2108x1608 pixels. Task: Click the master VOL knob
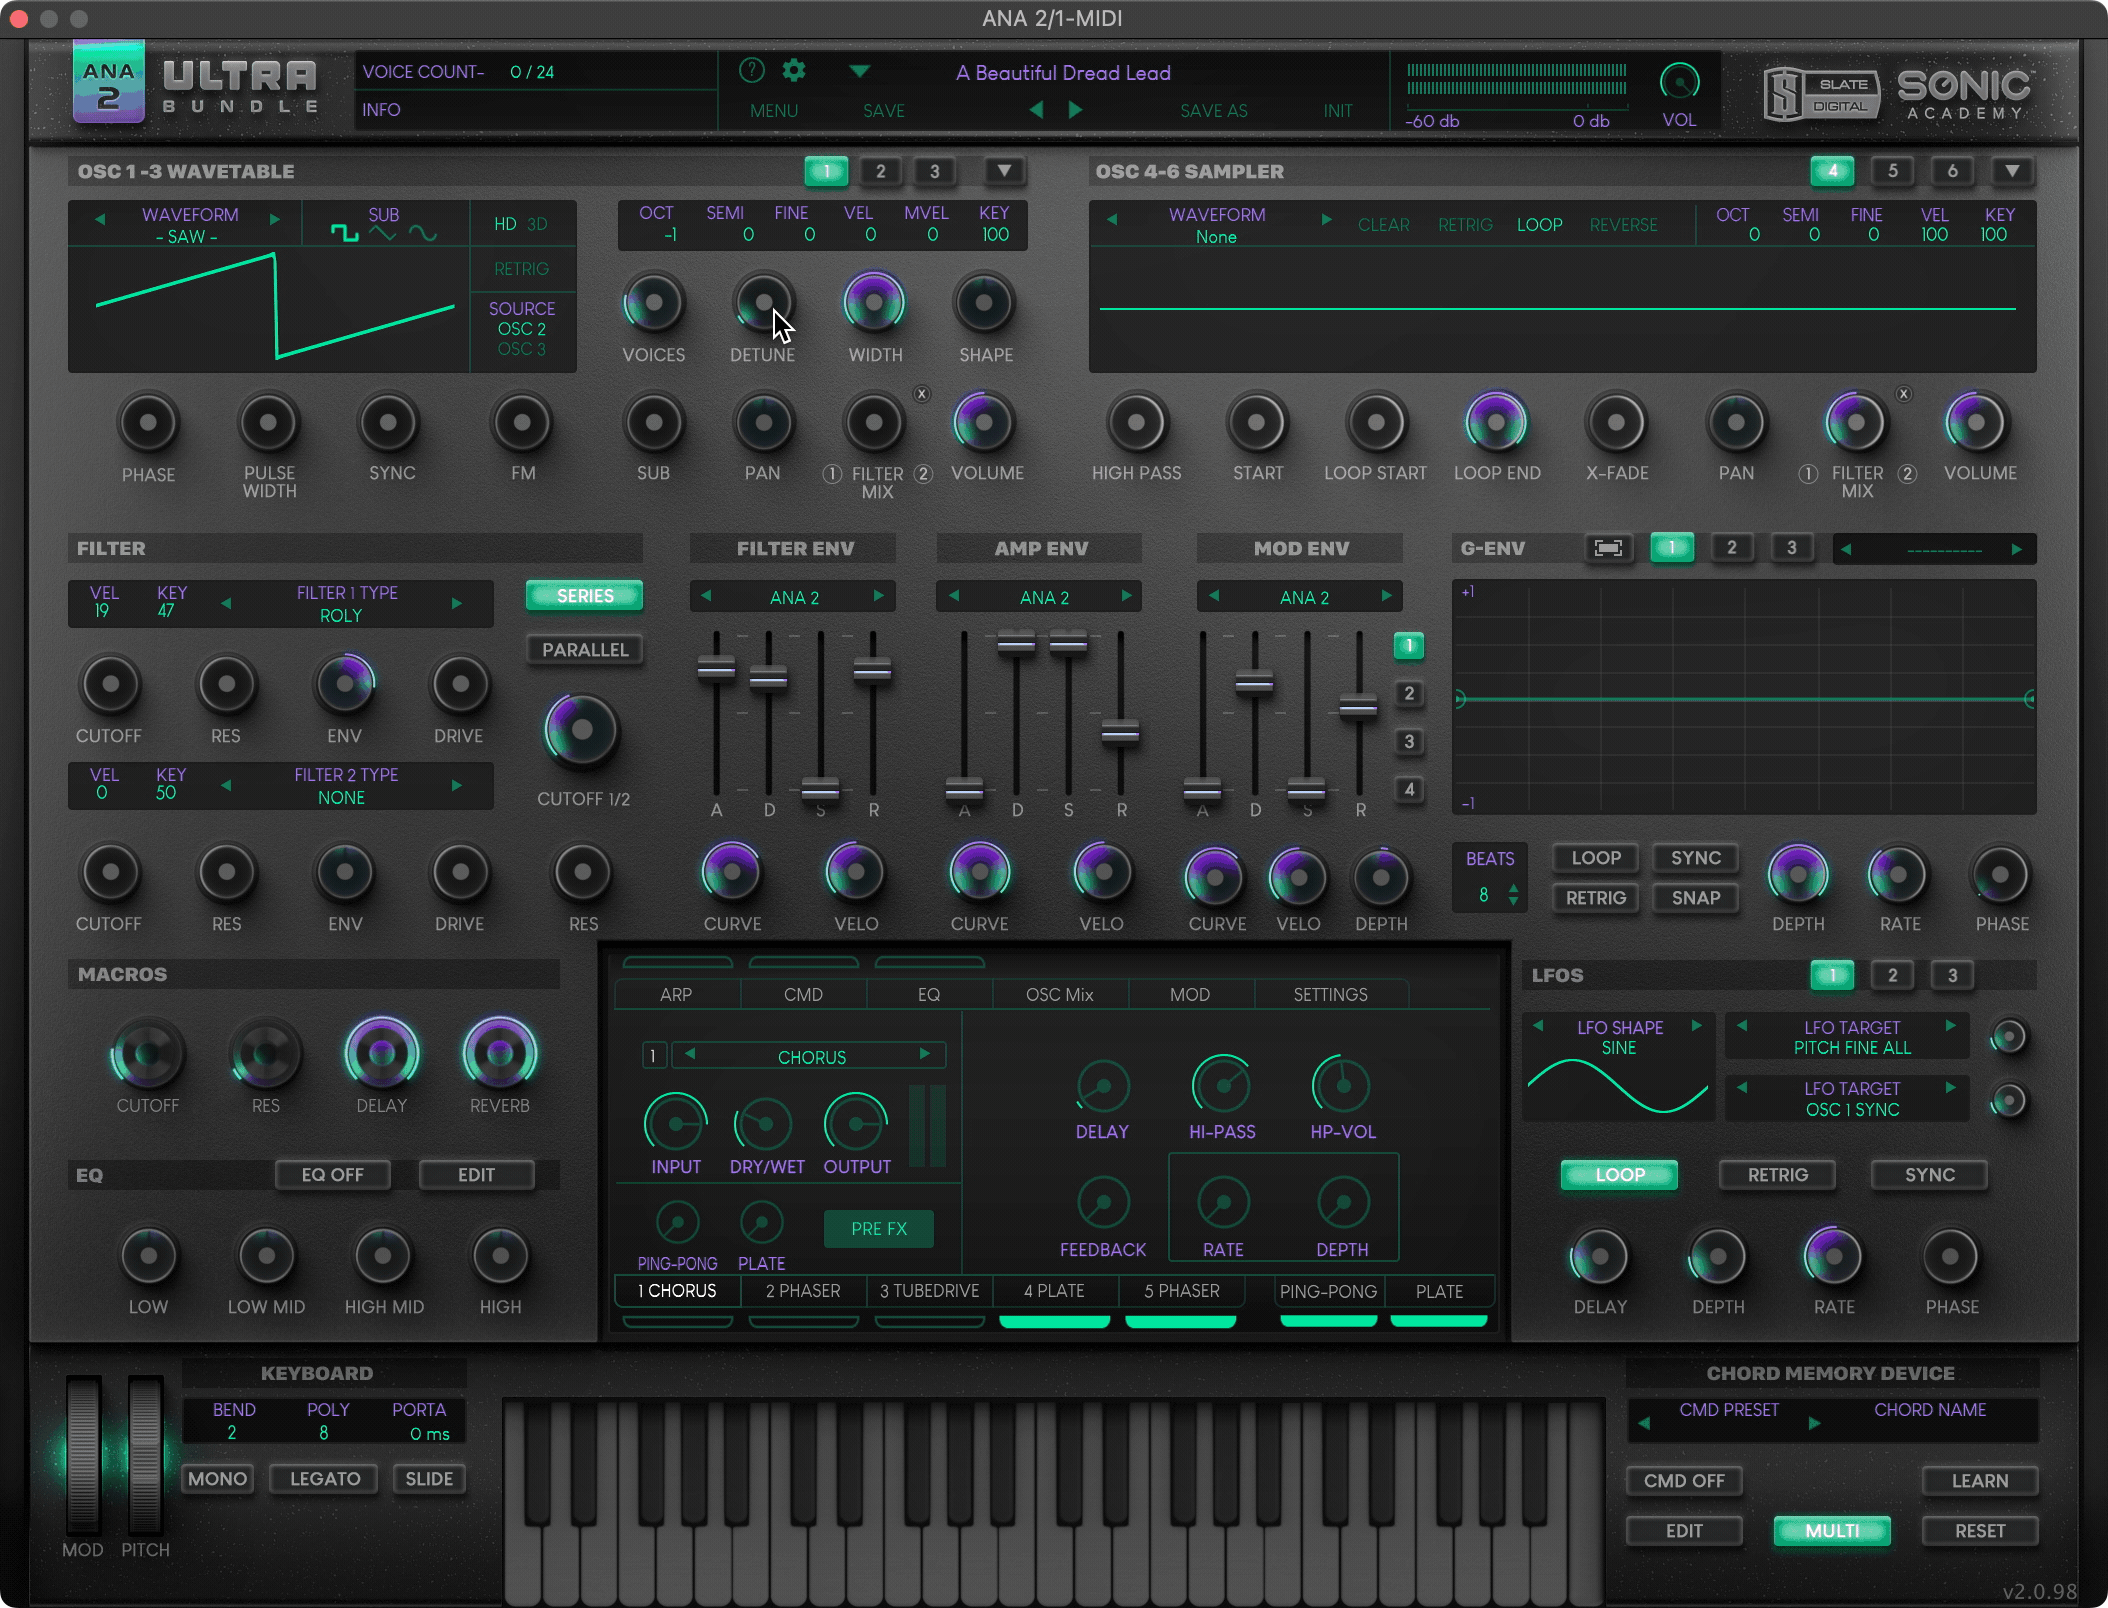pyautogui.click(x=1679, y=81)
